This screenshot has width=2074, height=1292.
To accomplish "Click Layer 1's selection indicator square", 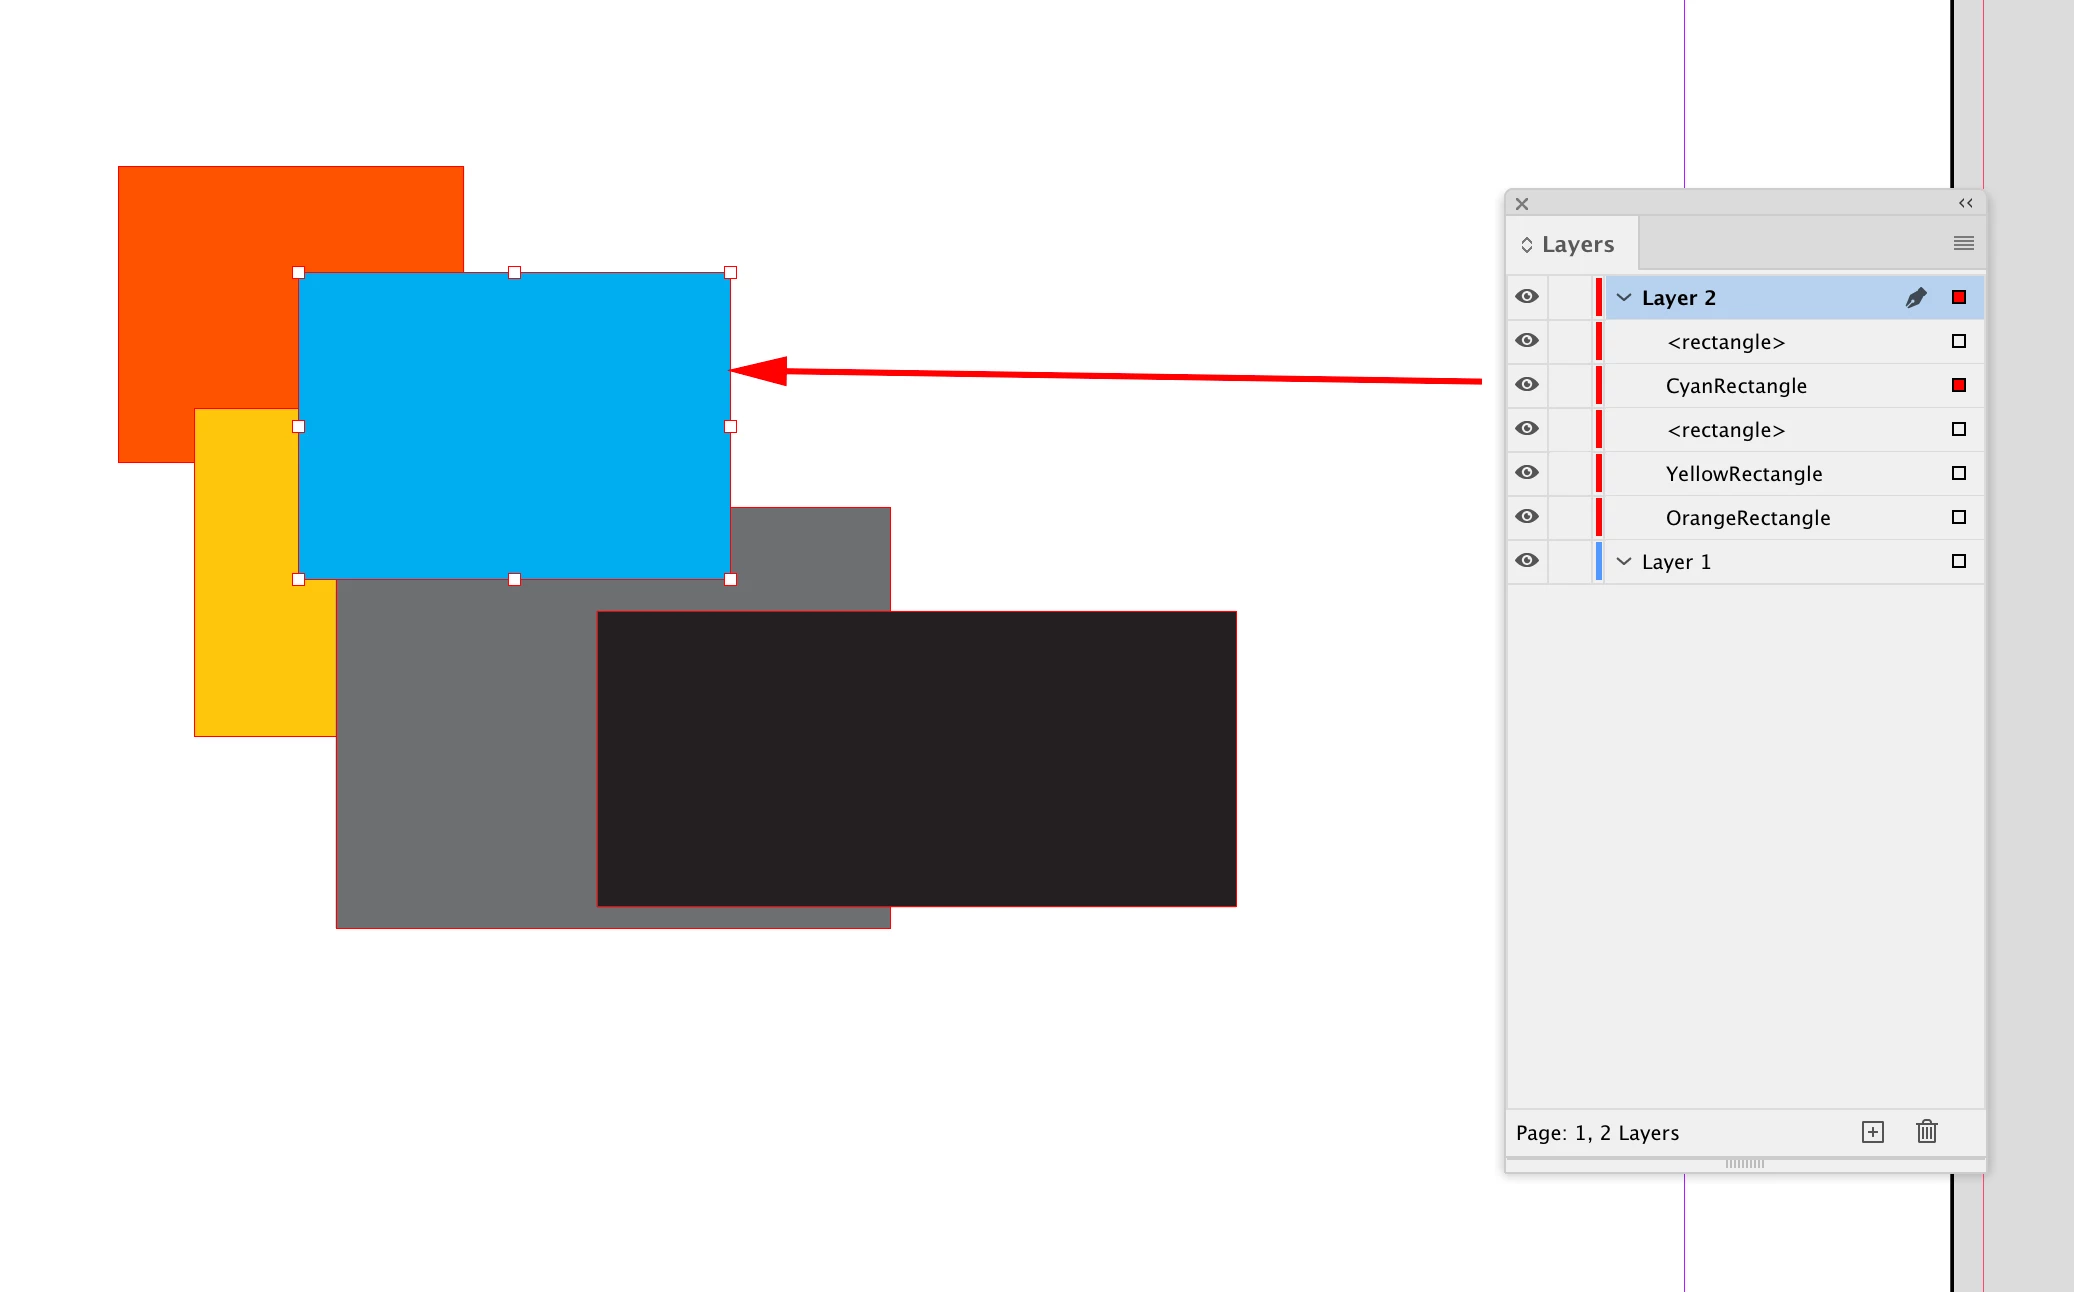I will 1958,561.
